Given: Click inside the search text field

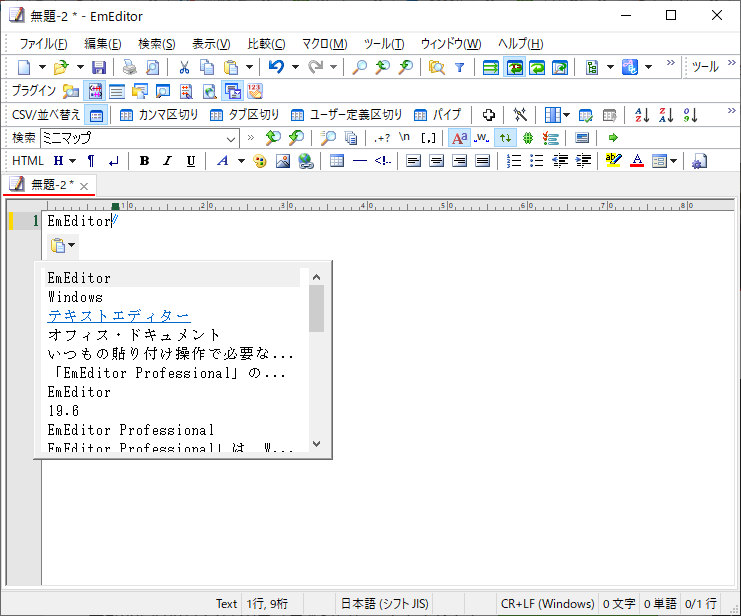Looking at the screenshot, I should pyautogui.click(x=132, y=139).
